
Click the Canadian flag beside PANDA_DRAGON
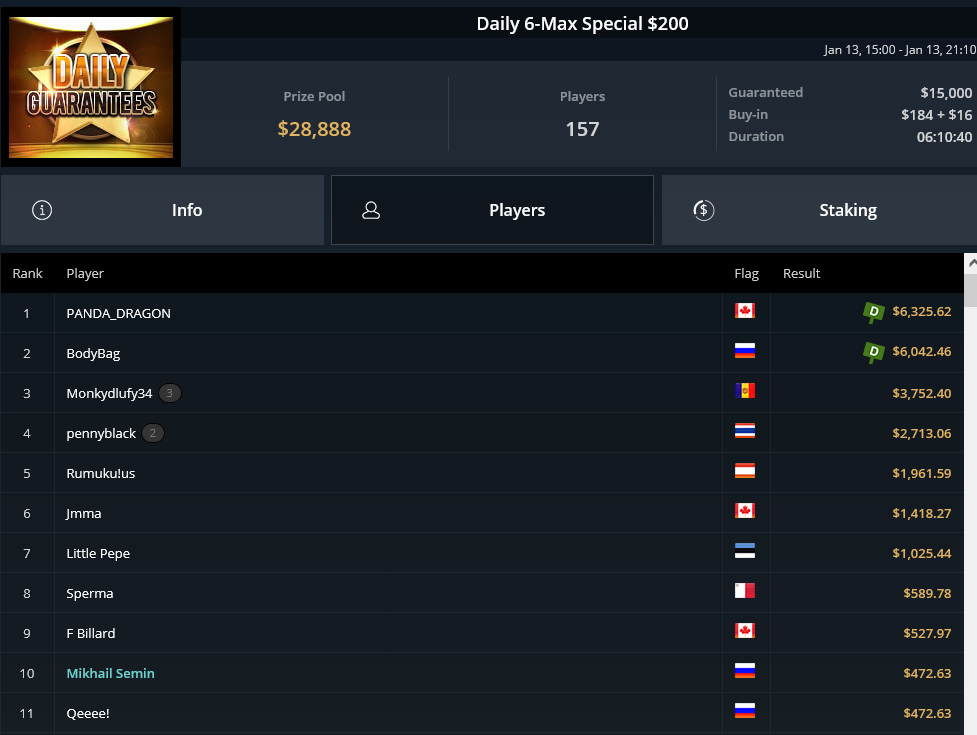point(745,311)
